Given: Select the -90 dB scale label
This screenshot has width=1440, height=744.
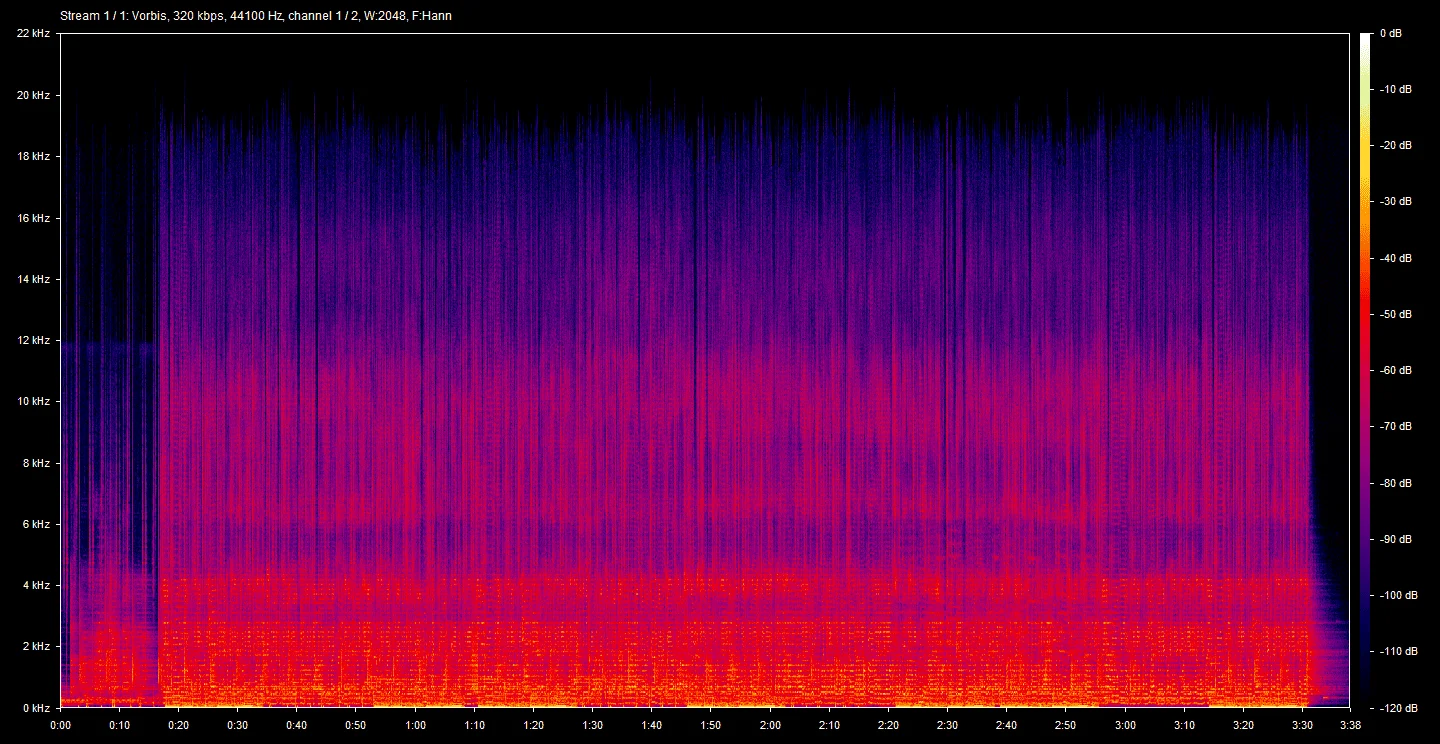Looking at the screenshot, I should (x=1395, y=539).
